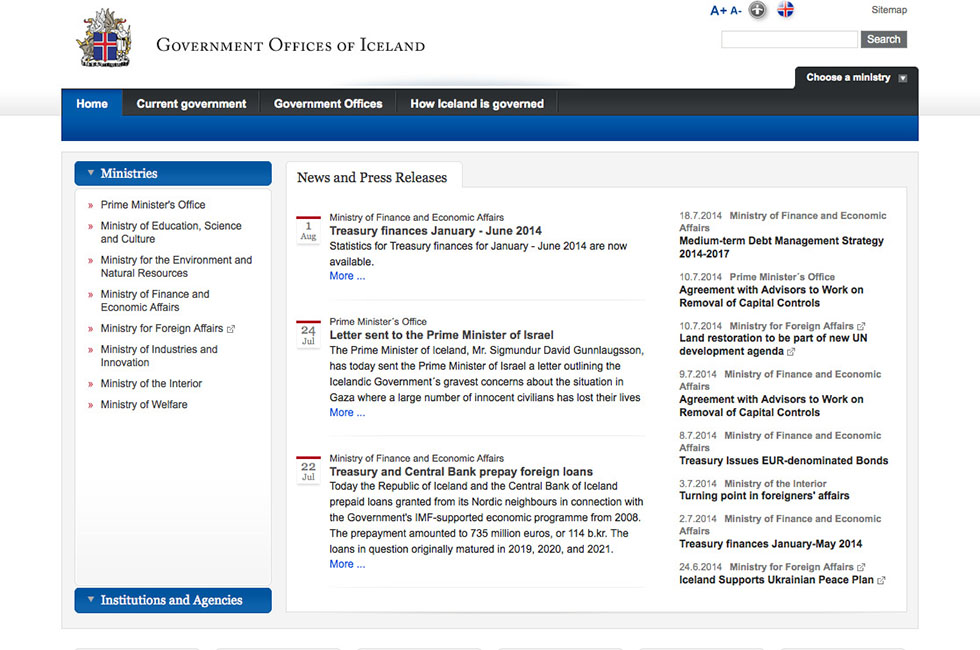This screenshot has height=650, width=980.
Task: Open Iceland Supports Ukrainian Peace Plan
Action: pos(776,580)
